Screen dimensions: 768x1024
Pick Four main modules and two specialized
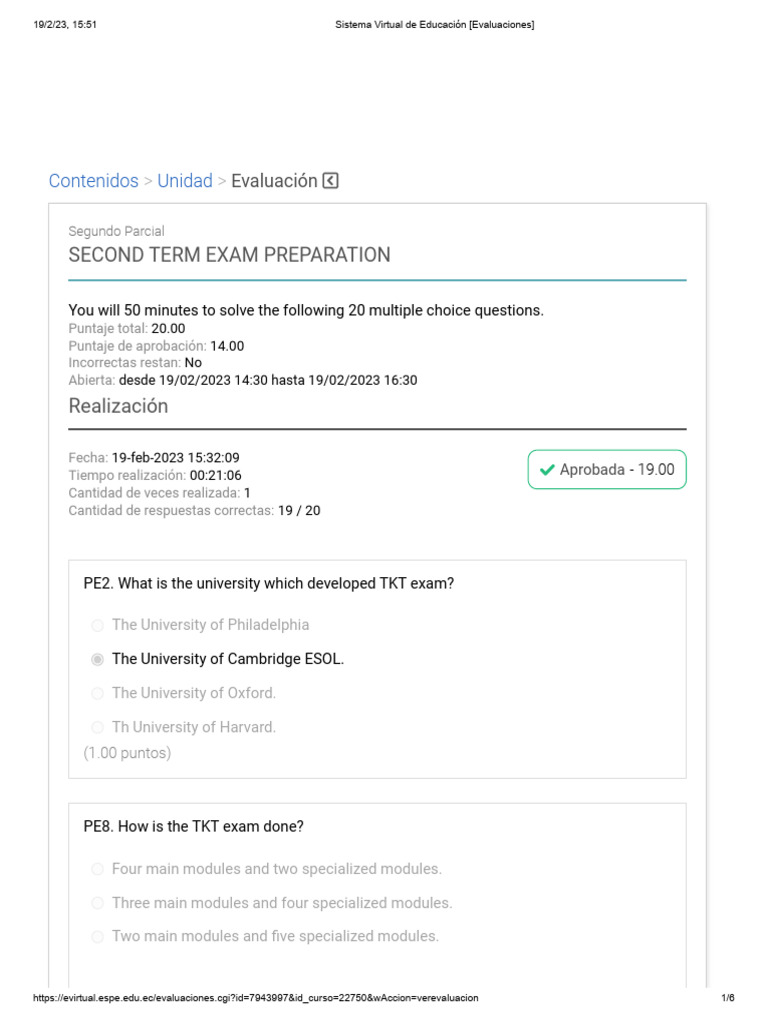pyautogui.click(x=97, y=870)
